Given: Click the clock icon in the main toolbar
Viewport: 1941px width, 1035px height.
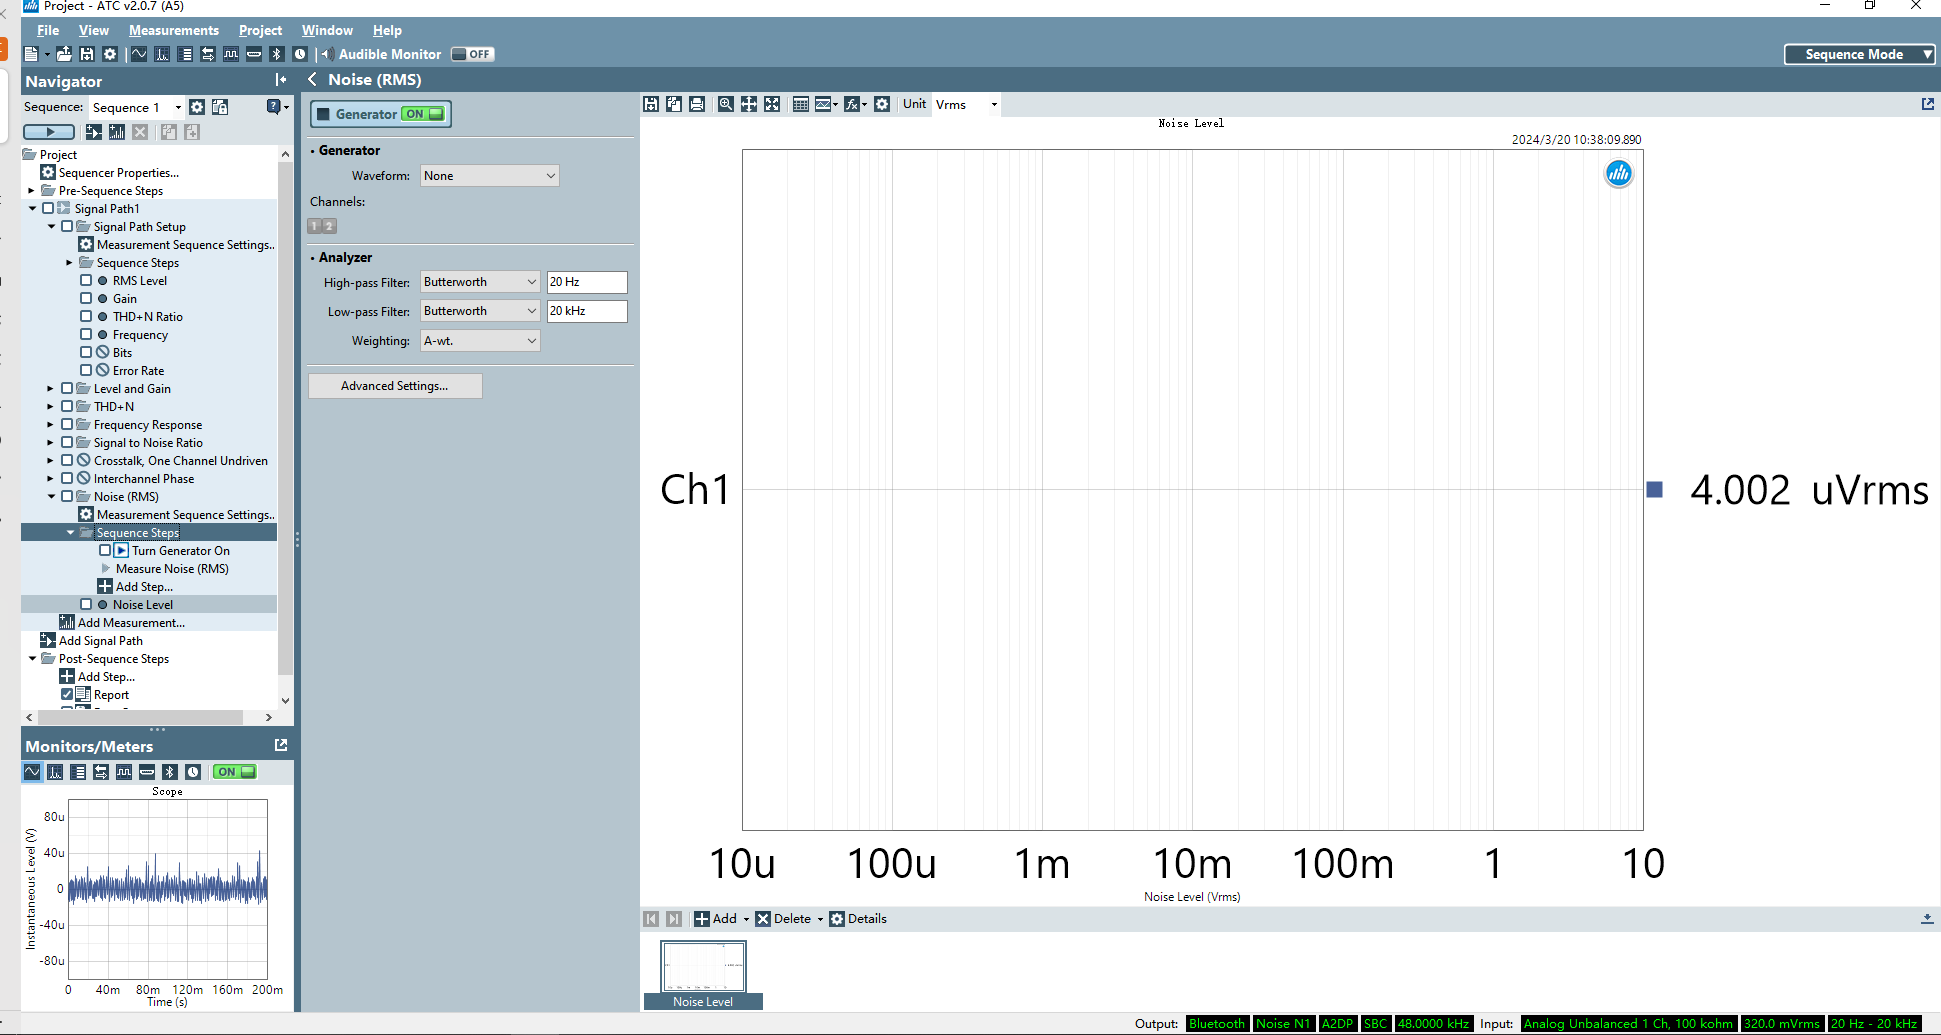Looking at the screenshot, I should pos(300,54).
